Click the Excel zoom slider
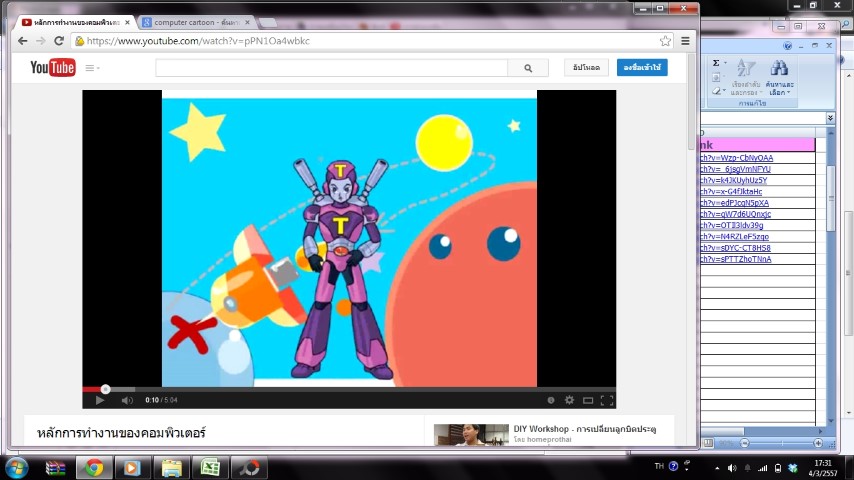The width and height of the screenshot is (854, 480). coord(781,443)
